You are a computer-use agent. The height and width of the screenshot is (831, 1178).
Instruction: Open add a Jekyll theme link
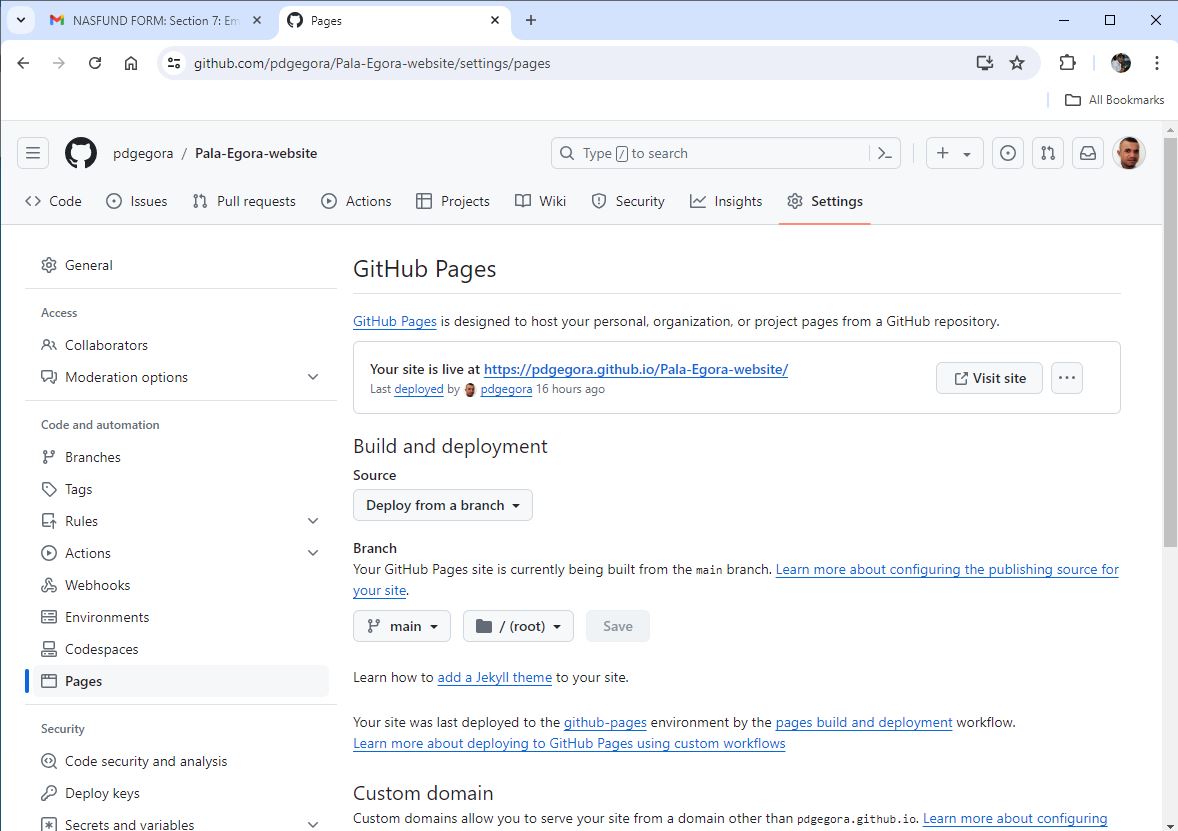point(494,677)
